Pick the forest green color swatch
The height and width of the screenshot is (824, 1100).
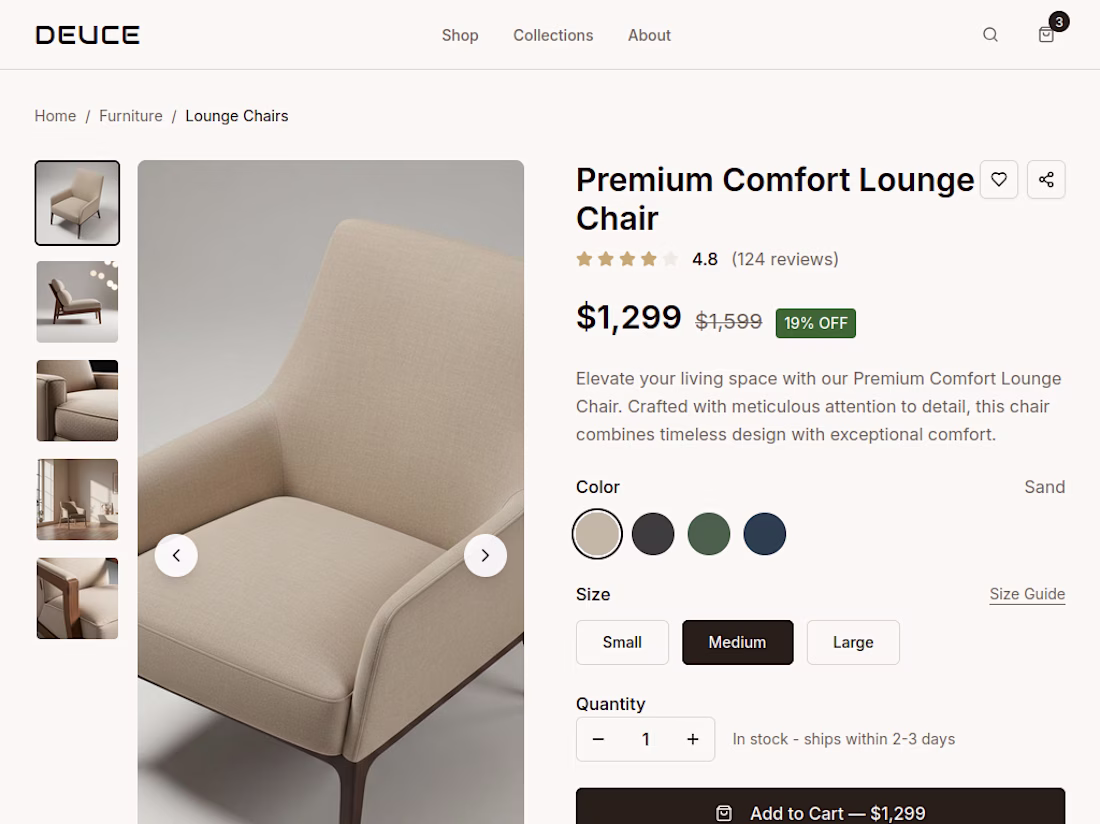709,534
